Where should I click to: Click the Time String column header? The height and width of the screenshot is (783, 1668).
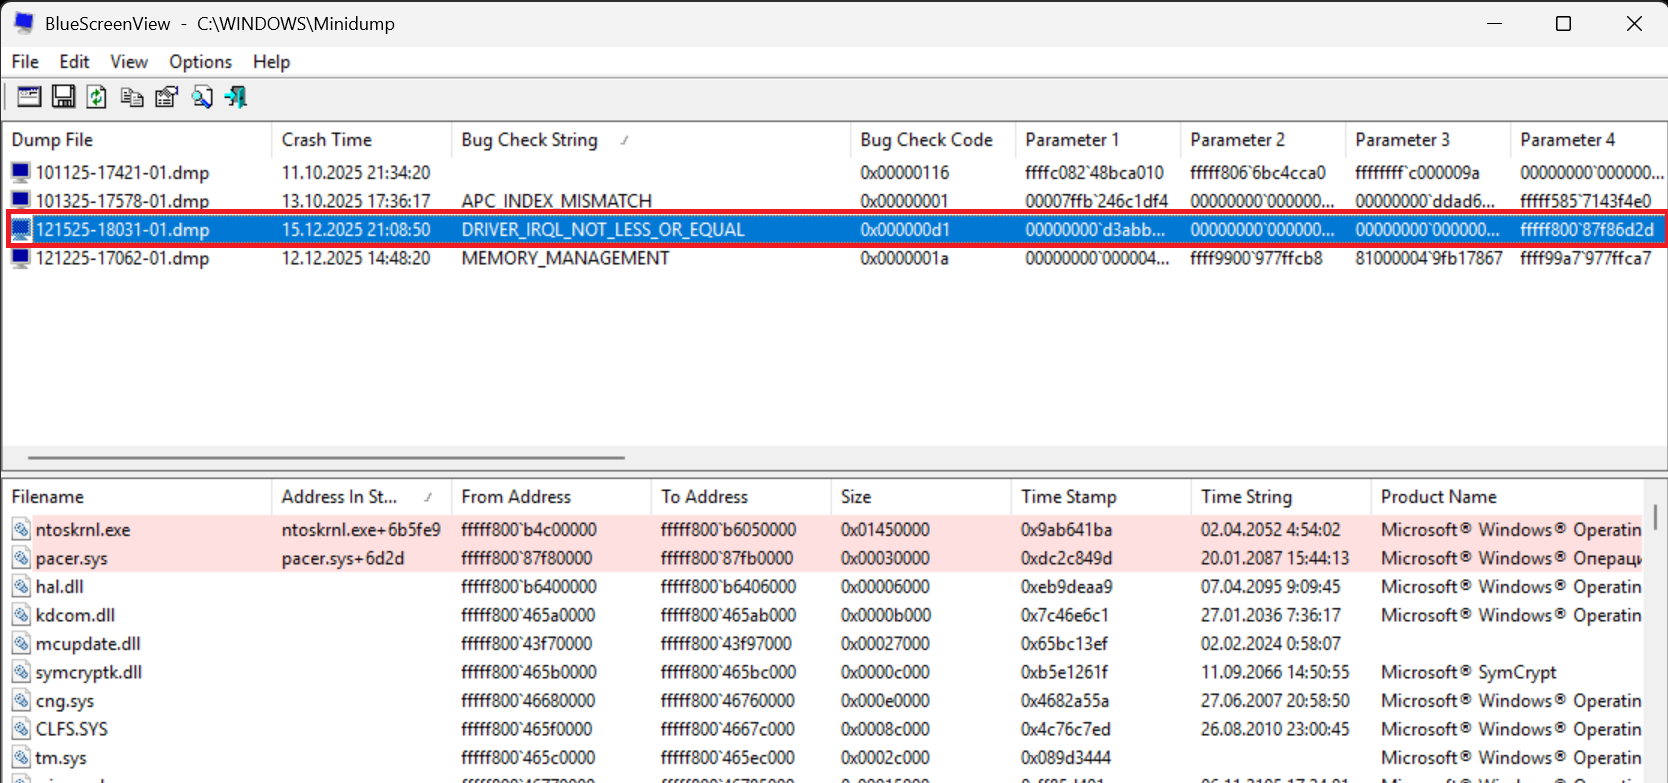tap(1281, 497)
